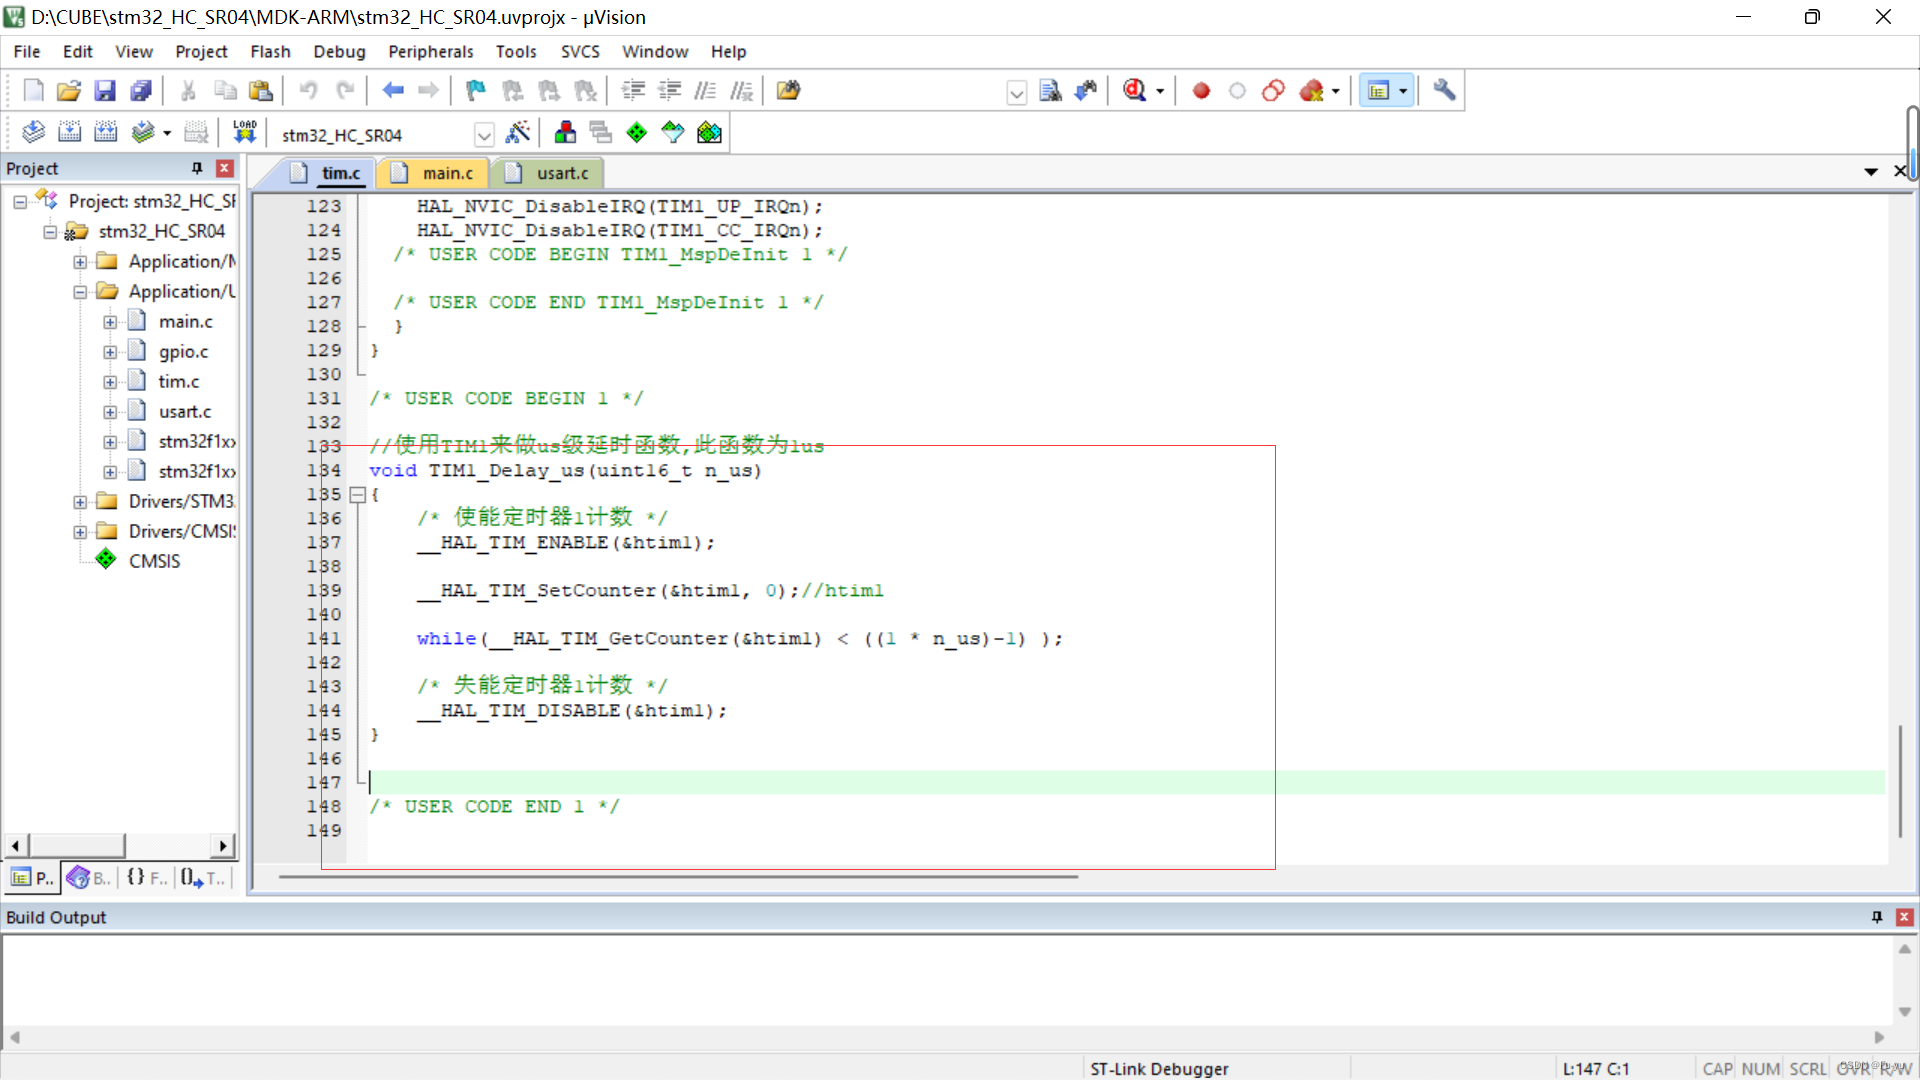Click the Start/Stop Debug Session icon
Viewport: 1920px width, 1080px height.
point(1134,91)
